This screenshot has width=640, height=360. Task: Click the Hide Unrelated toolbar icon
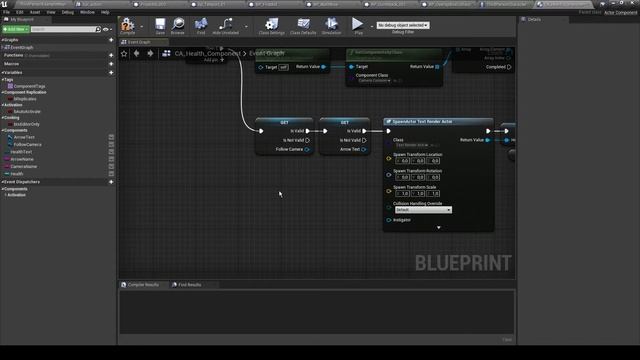pos(225,26)
